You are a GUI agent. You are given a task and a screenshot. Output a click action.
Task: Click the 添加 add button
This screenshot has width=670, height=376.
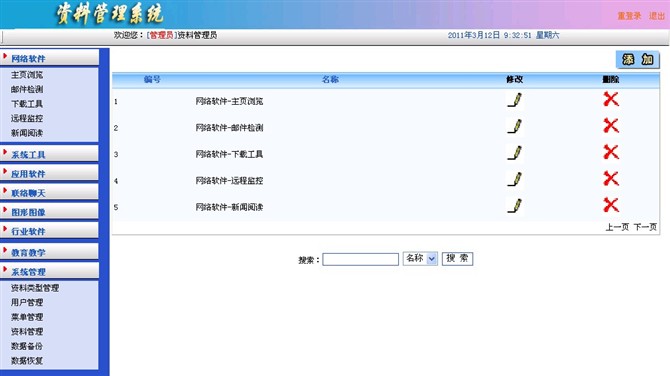click(x=638, y=59)
